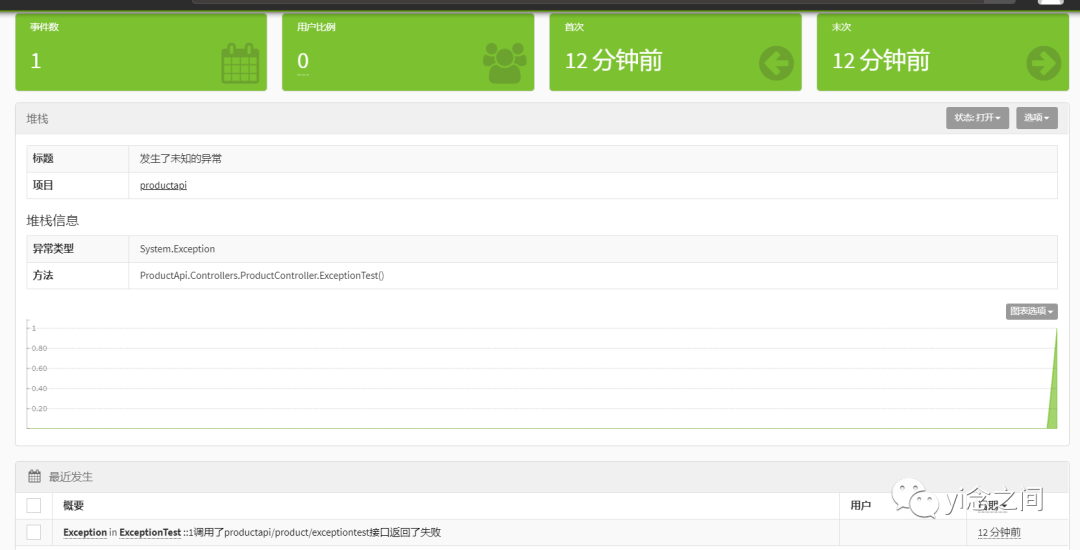Click calendar icon beside 最近发生 header
This screenshot has height=550, width=1080.
click(x=34, y=476)
